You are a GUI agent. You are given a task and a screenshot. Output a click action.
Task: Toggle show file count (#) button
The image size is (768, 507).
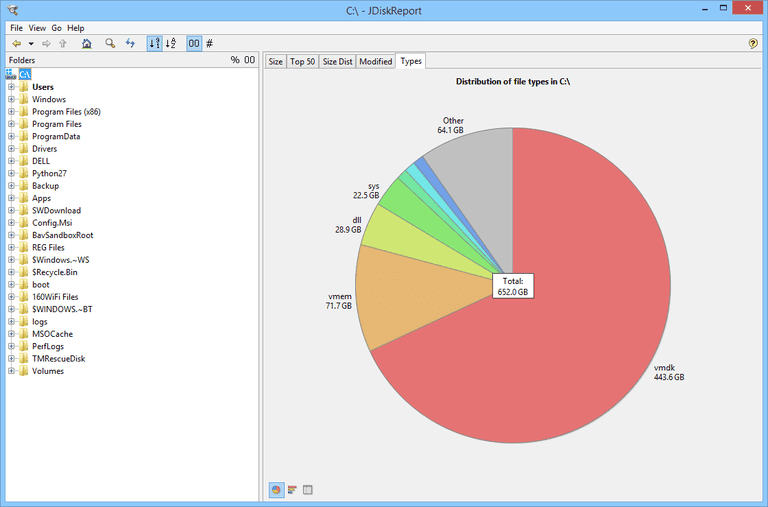click(210, 44)
